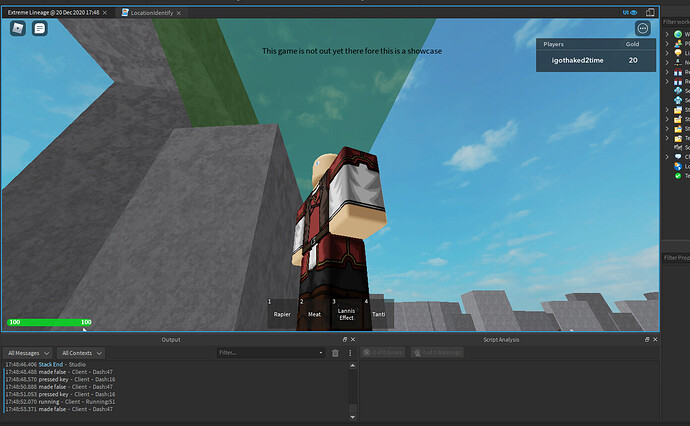Screen dimensions: 690x426
Task: Expand the StarterGui node in Explorer
Action: click(x=667, y=110)
